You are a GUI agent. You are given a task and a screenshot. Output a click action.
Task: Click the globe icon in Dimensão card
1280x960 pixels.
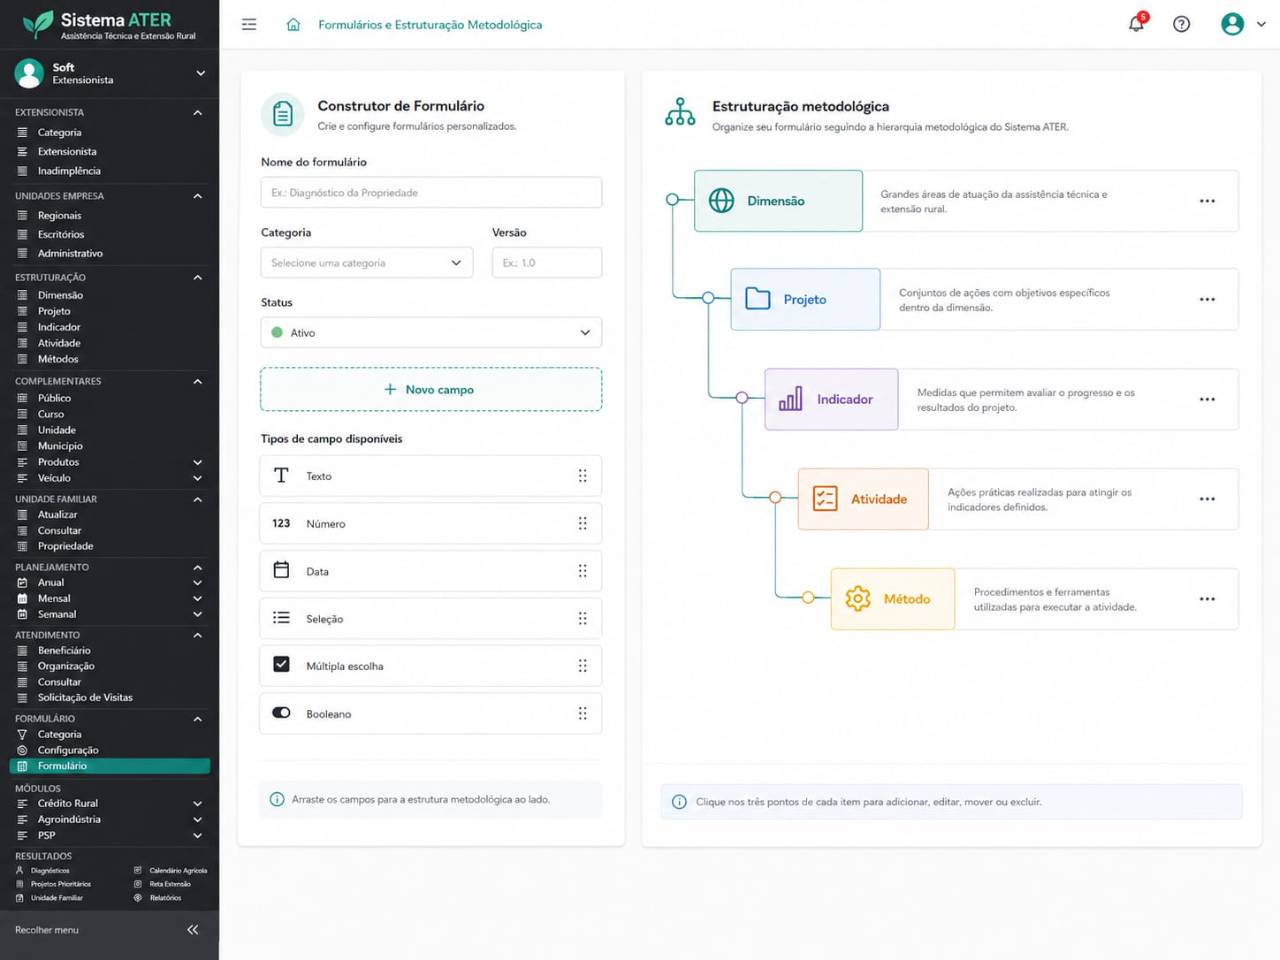pyautogui.click(x=721, y=200)
